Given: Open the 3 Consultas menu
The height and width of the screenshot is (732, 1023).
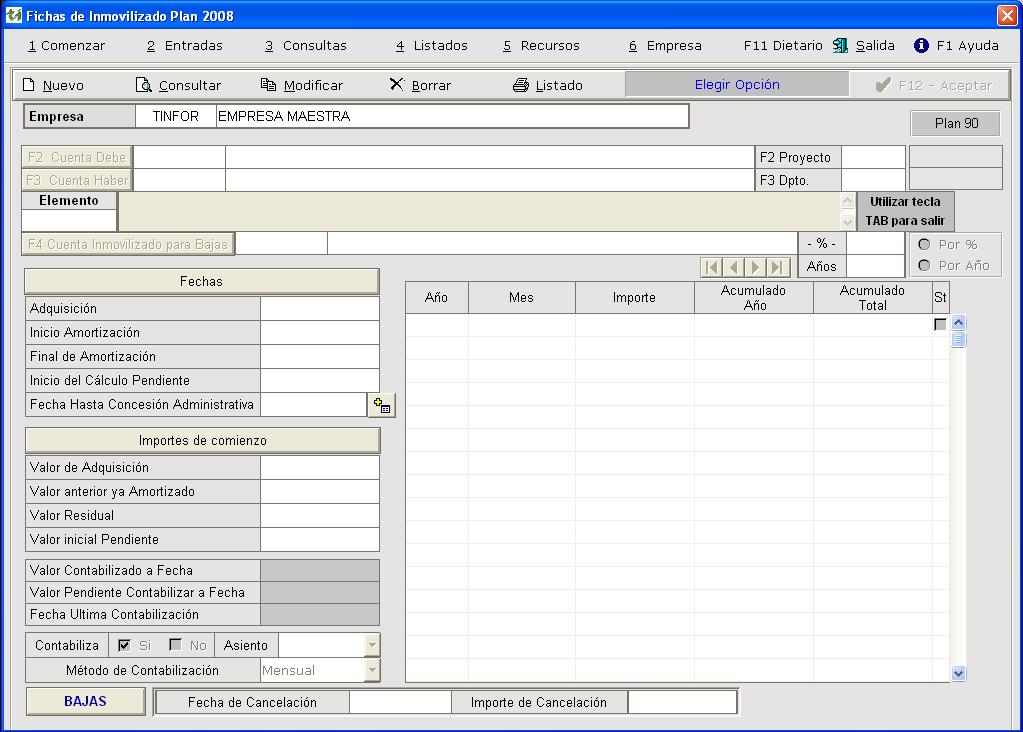Looking at the screenshot, I should point(306,46).
